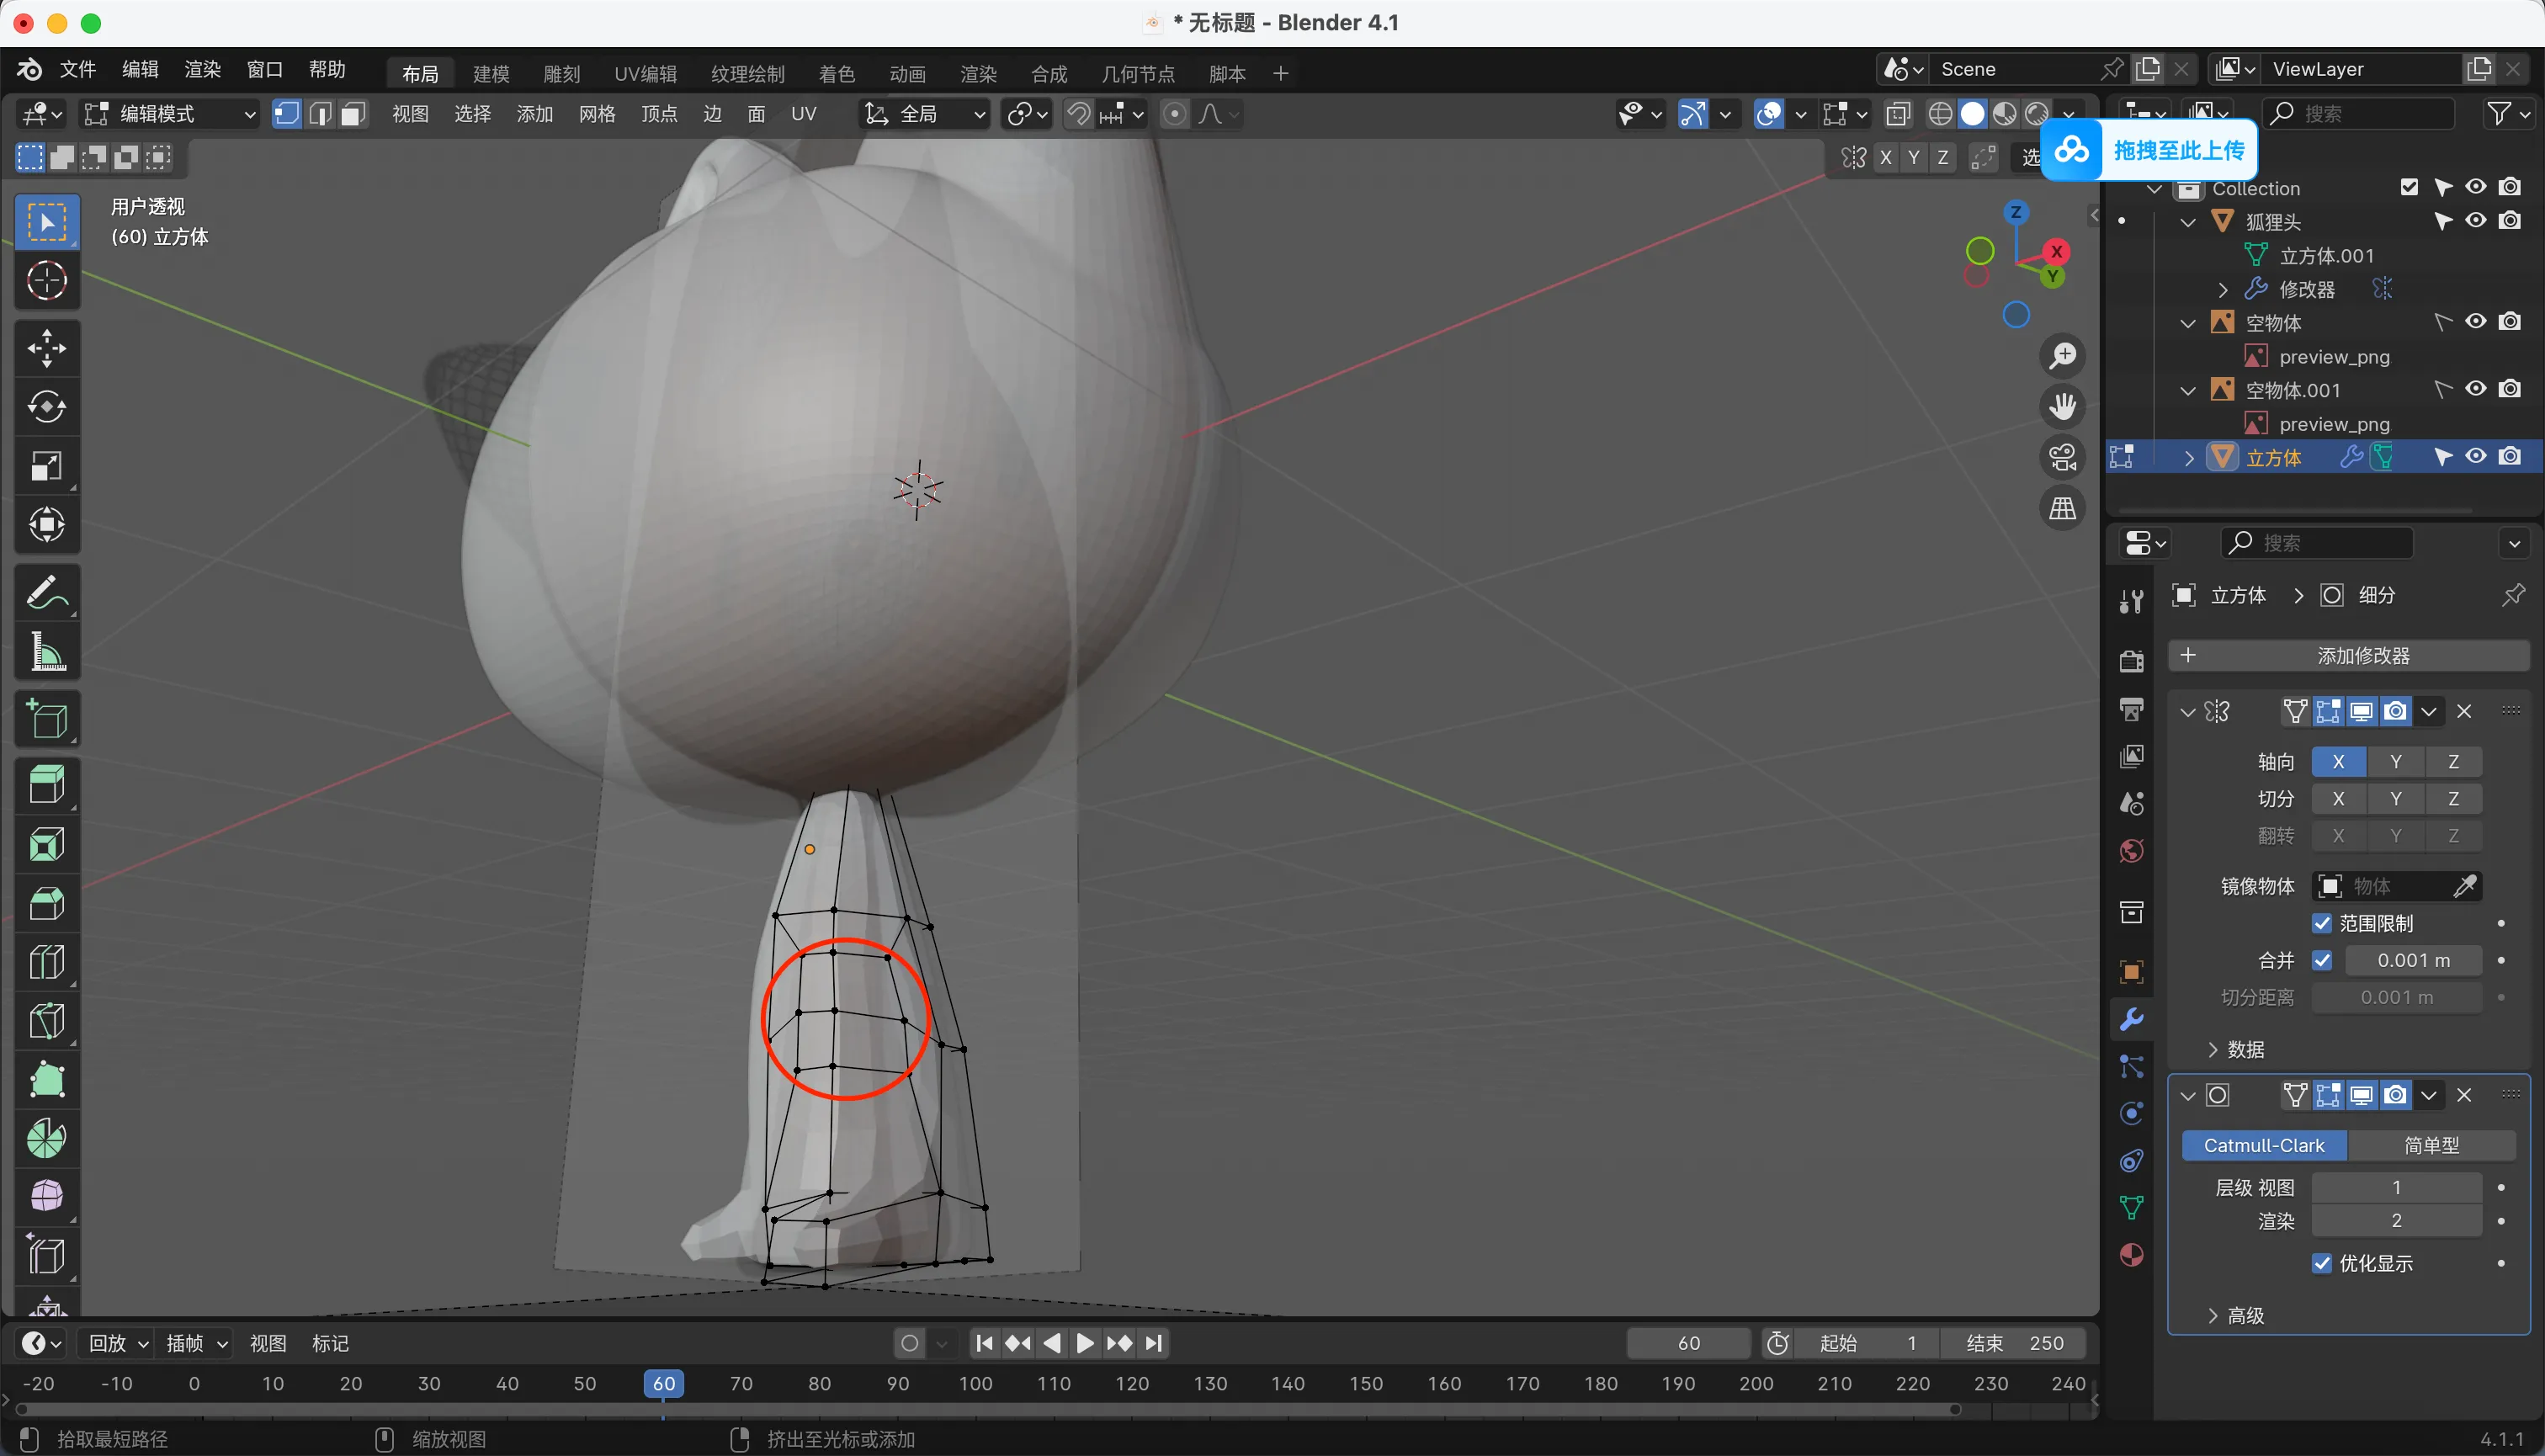2545x1456 pixels.
Task: Select the Move tool in left toolbar
Action: (x=47, y=348)
